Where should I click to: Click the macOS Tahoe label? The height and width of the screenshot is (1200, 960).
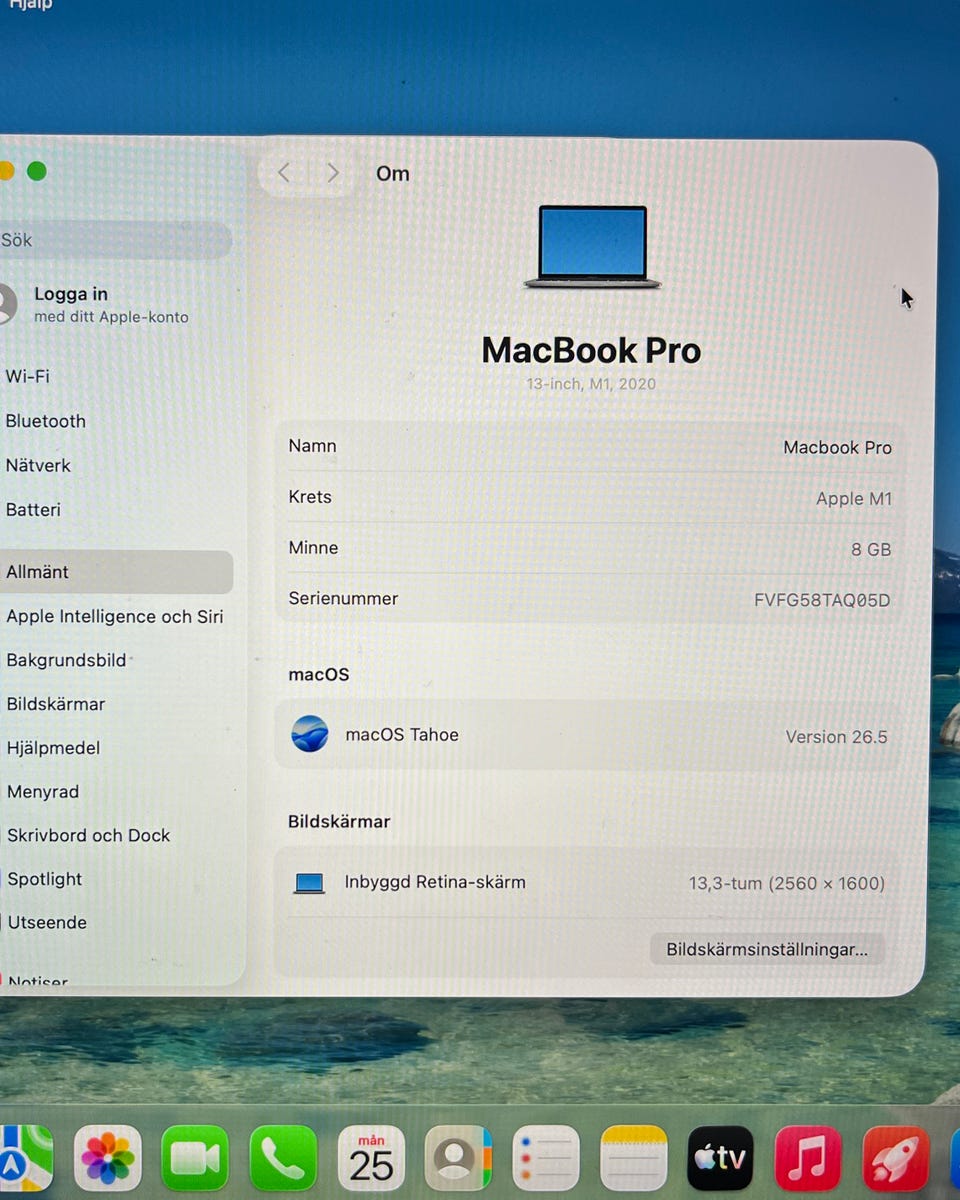[402, 734]
